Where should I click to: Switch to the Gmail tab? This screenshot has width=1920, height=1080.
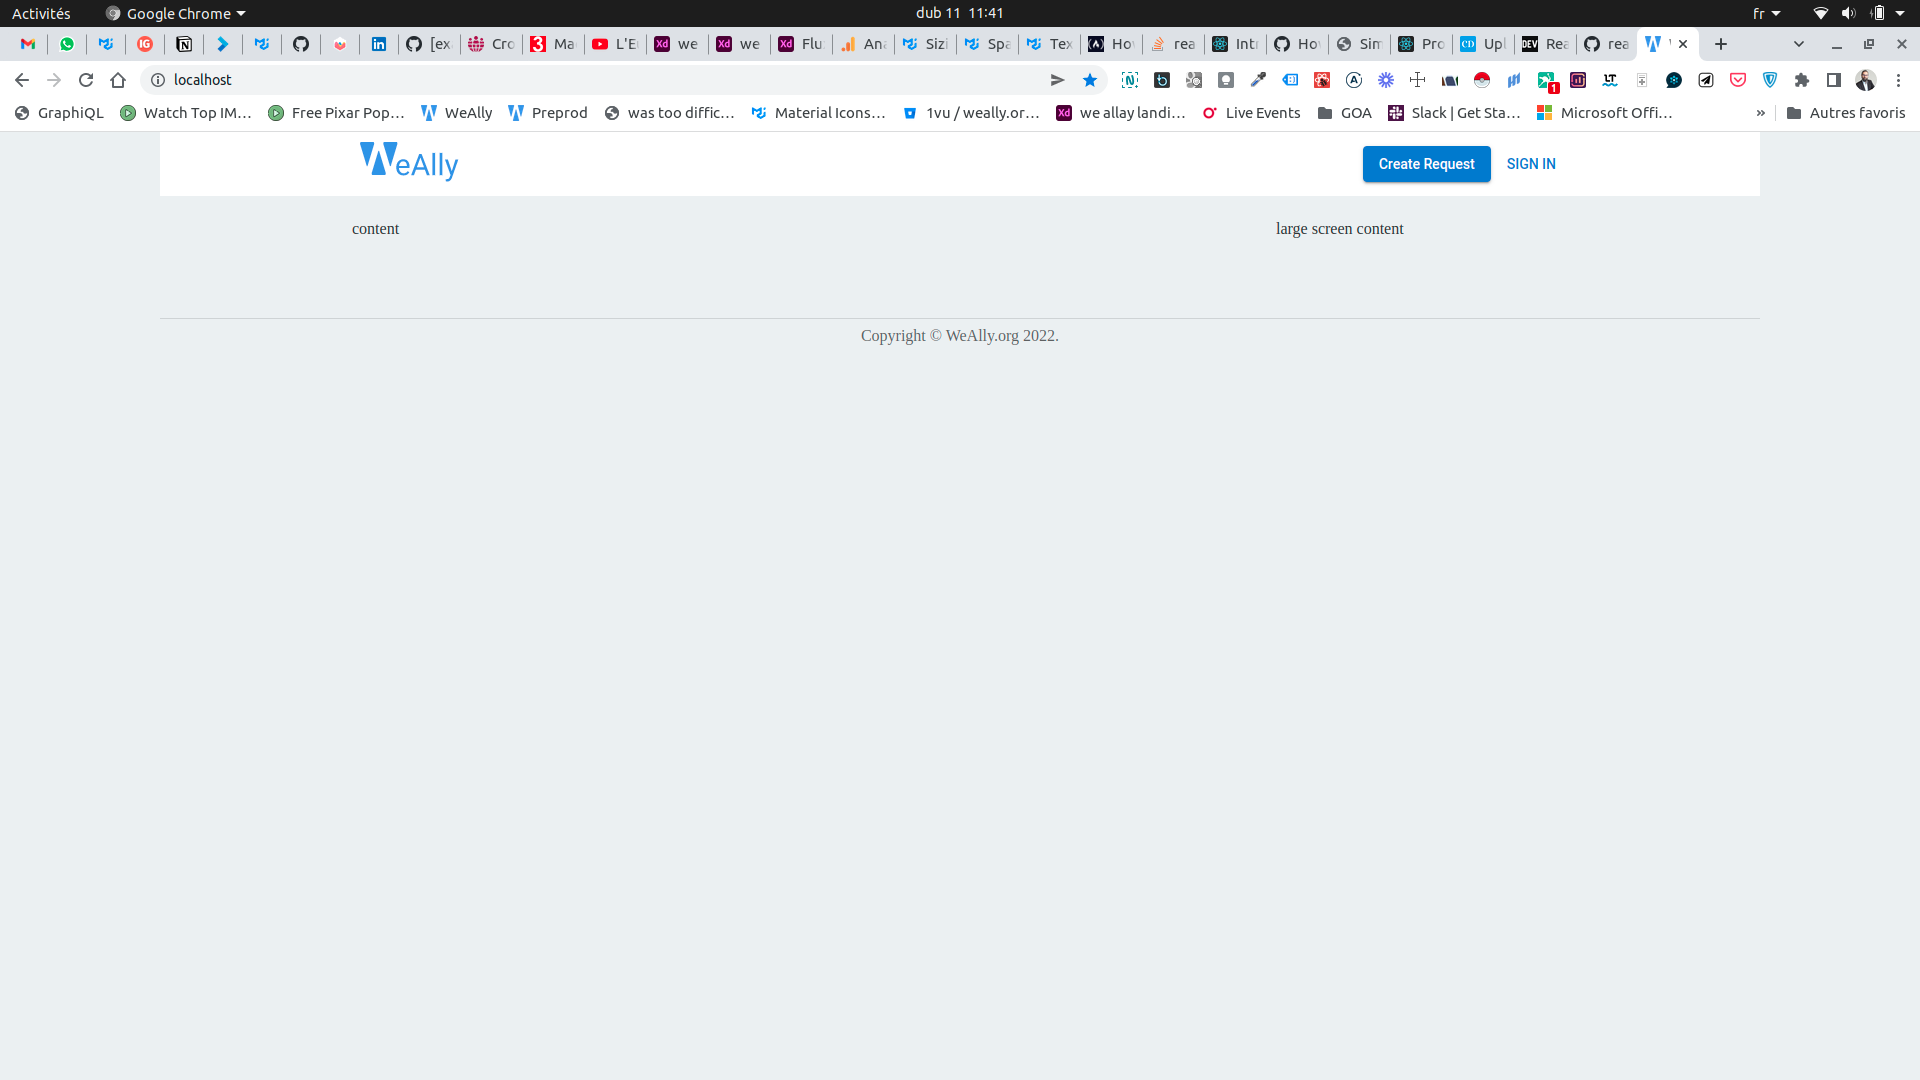[27, 44]
